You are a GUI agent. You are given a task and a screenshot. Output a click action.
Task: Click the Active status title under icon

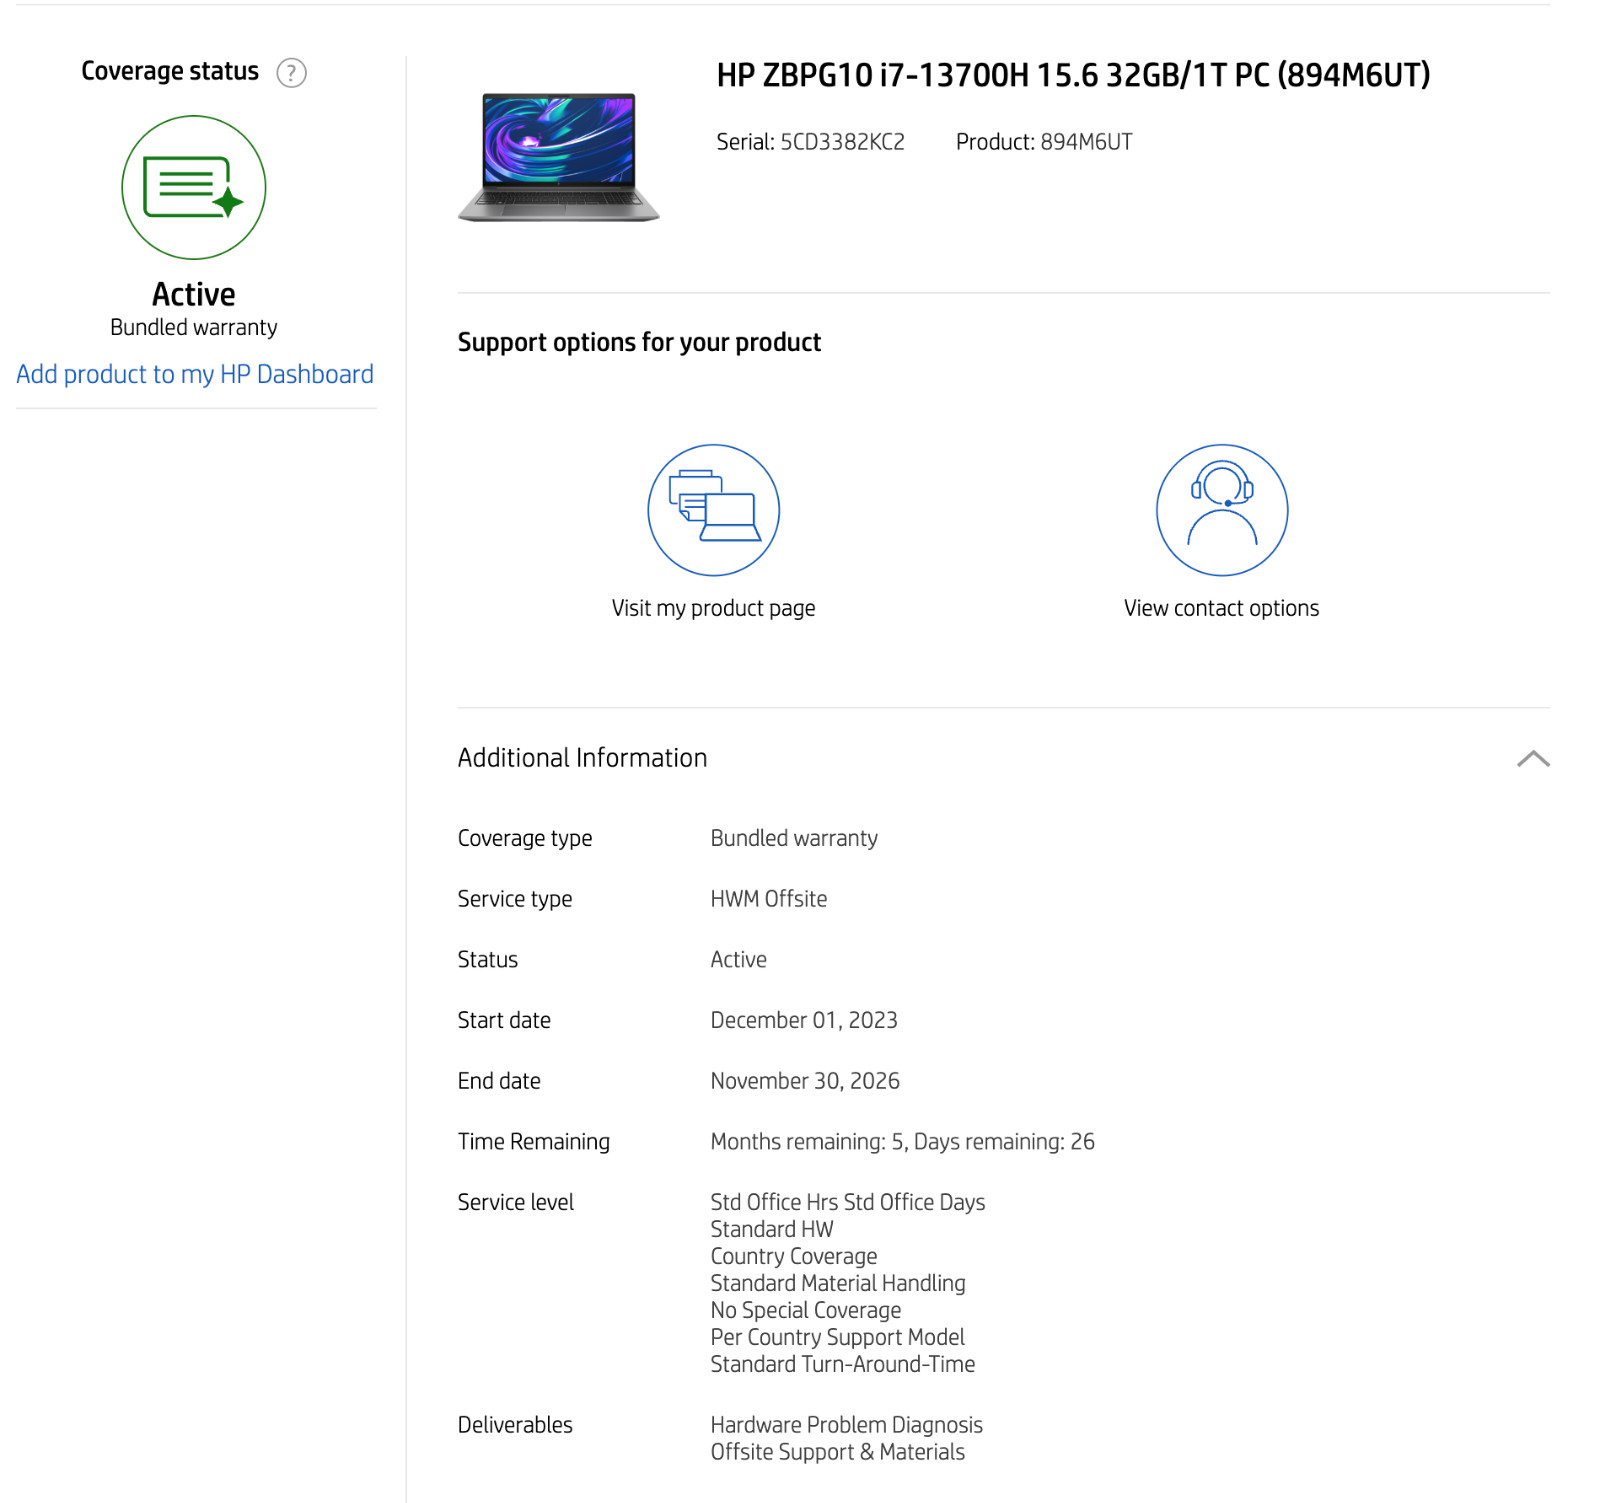pos(194,294)
